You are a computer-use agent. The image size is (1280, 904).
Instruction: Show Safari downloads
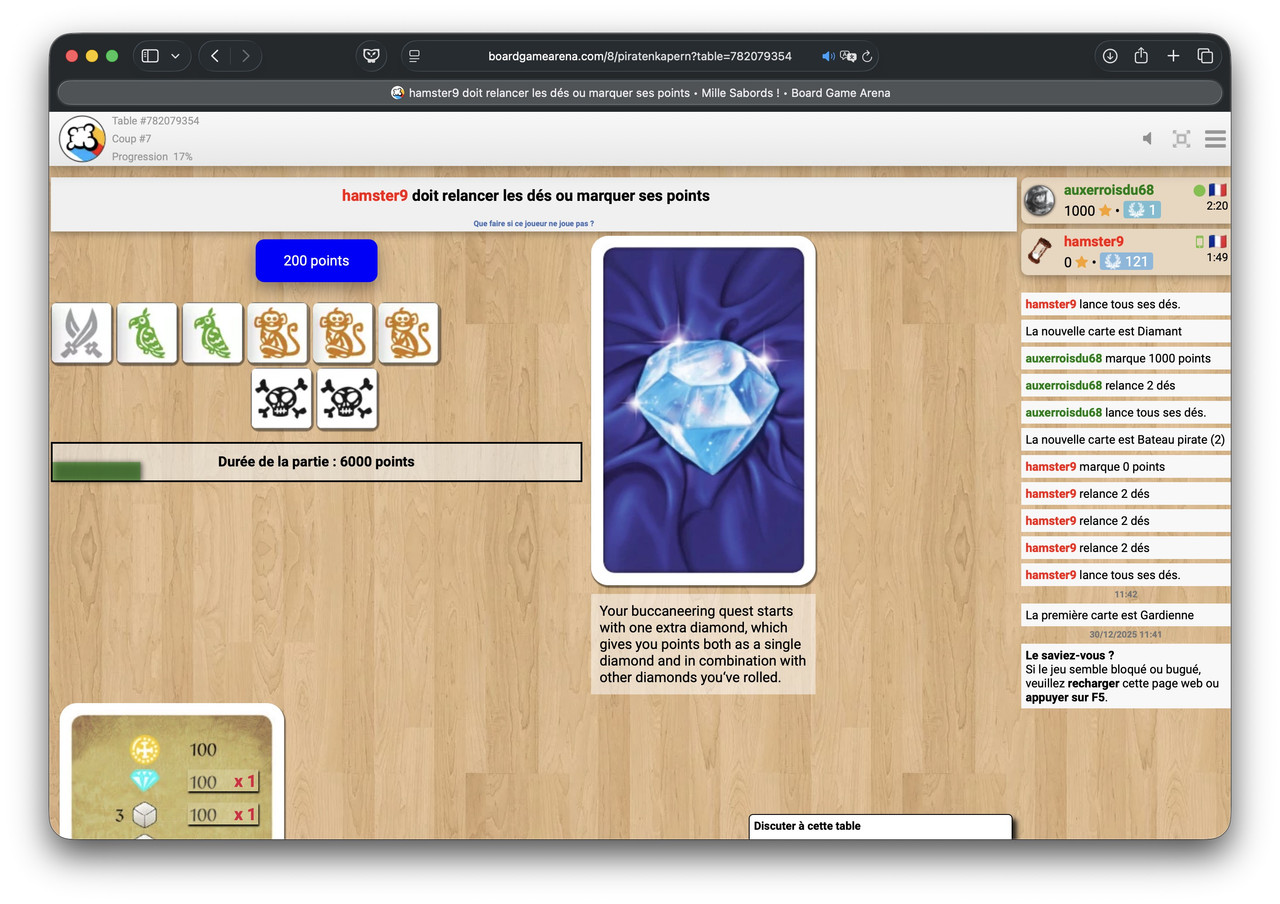pos(1110,56)
